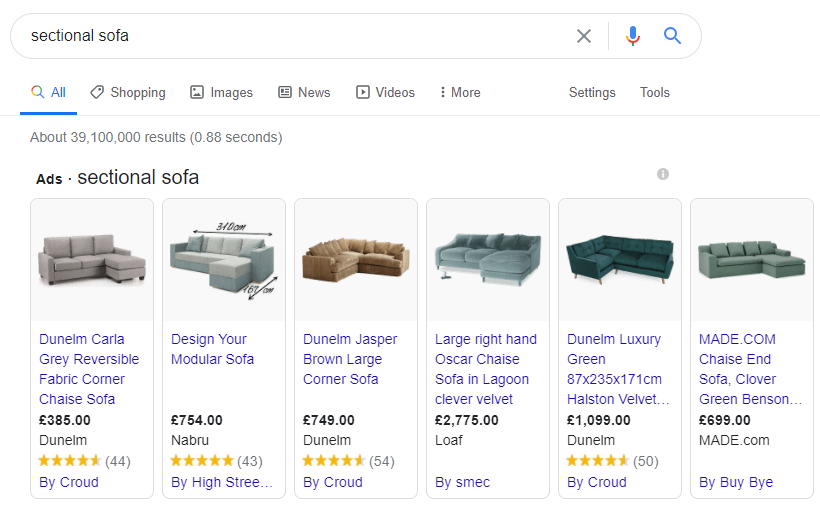
Task: Click the £749.00 price
Action: tap(328, 420)
